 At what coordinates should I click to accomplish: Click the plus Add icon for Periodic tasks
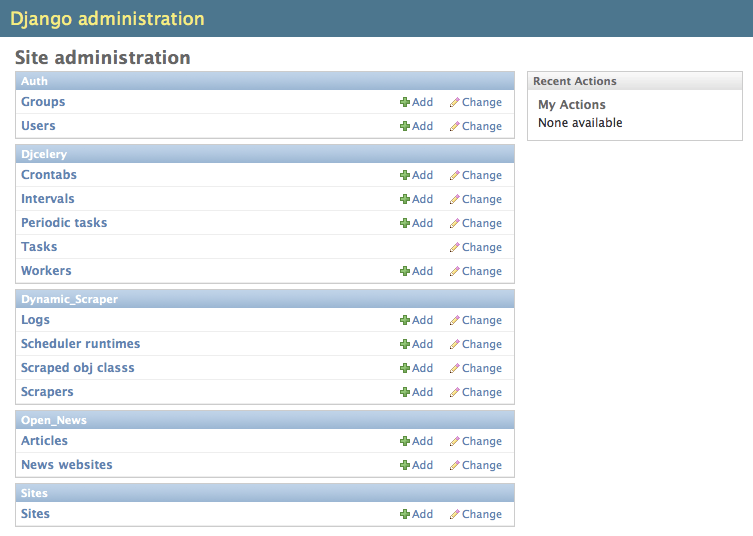pos(405,223)
